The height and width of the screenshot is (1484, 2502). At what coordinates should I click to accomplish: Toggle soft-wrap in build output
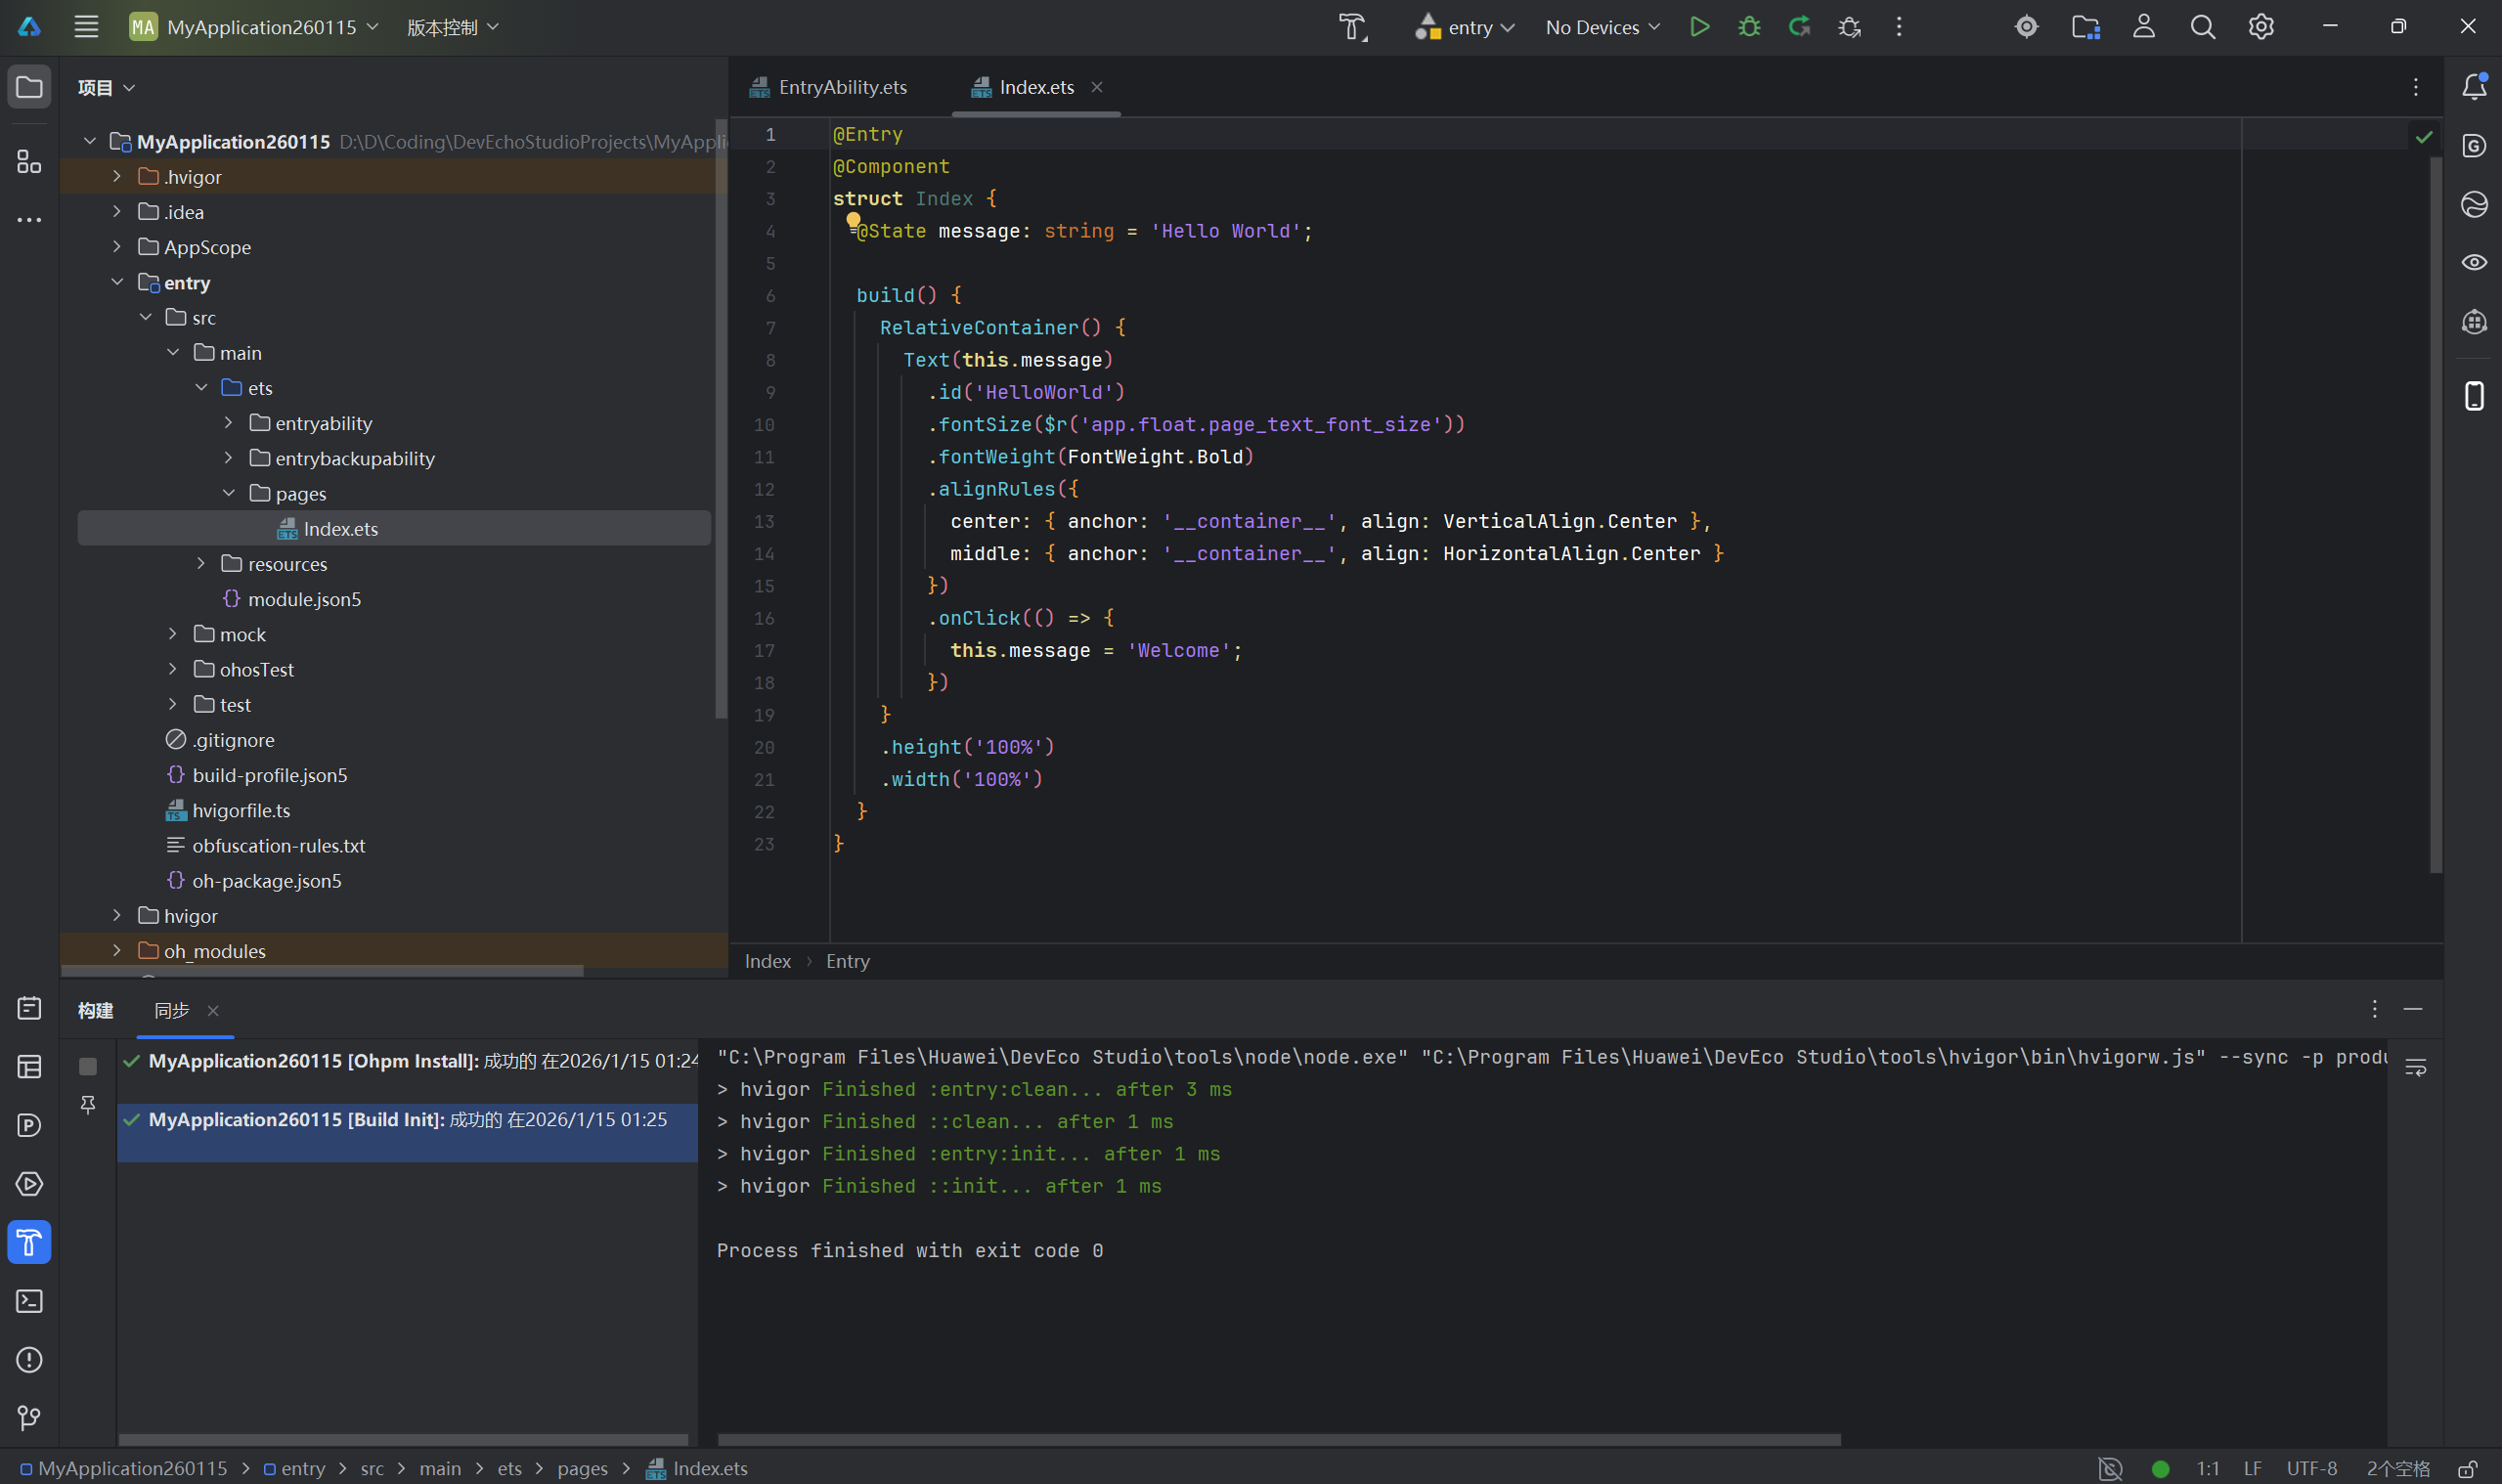point(2415,1068)
